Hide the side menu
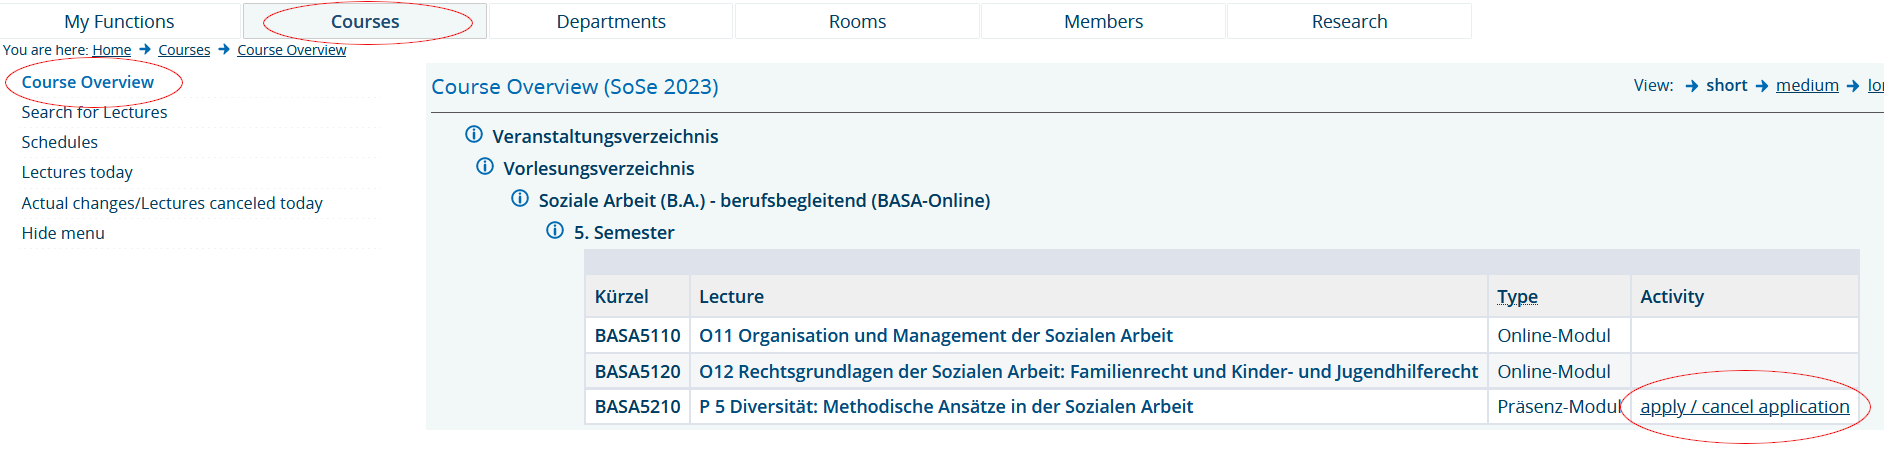Image resolution: width=1884 pixels, height=462 pixels. click(x=63, y=233)
